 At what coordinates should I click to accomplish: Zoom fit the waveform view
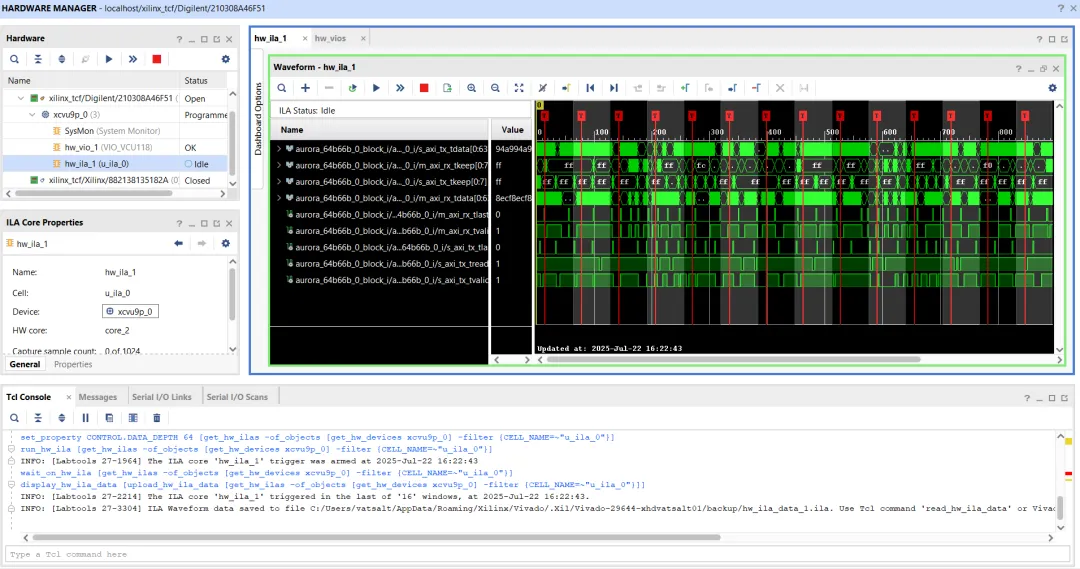(x=519, y=88)
